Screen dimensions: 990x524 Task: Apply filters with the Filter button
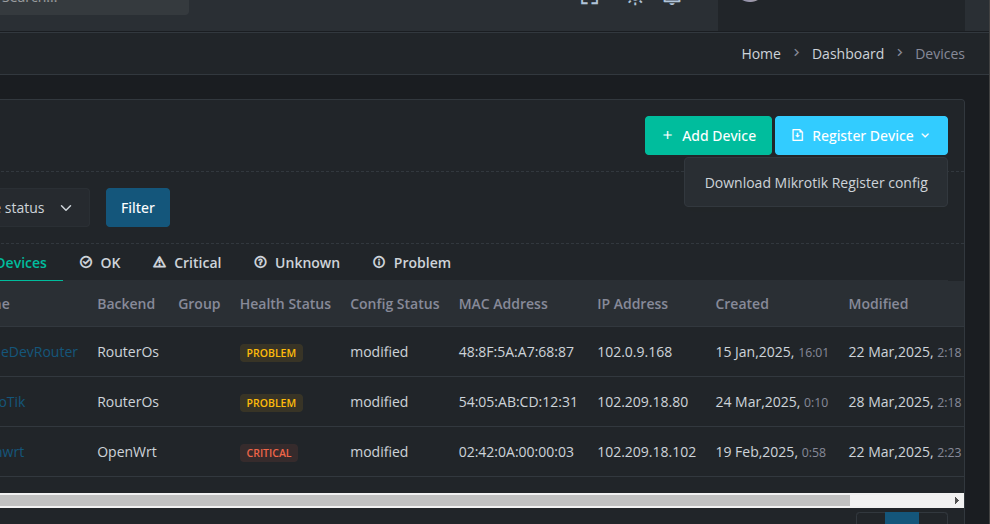(x=138, y=208)
